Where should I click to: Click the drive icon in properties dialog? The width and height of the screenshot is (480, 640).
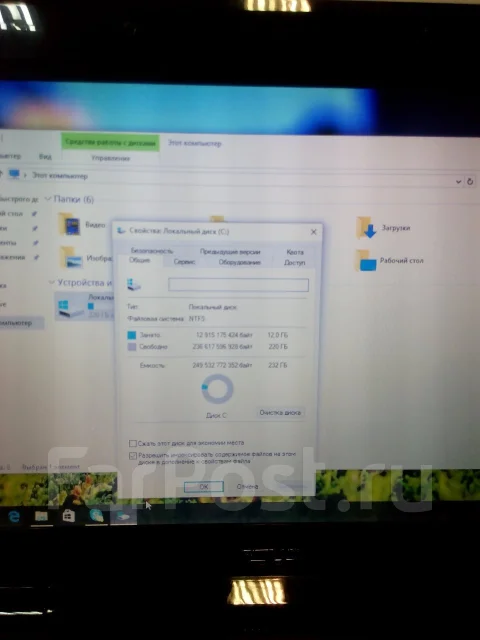[134, 284]
